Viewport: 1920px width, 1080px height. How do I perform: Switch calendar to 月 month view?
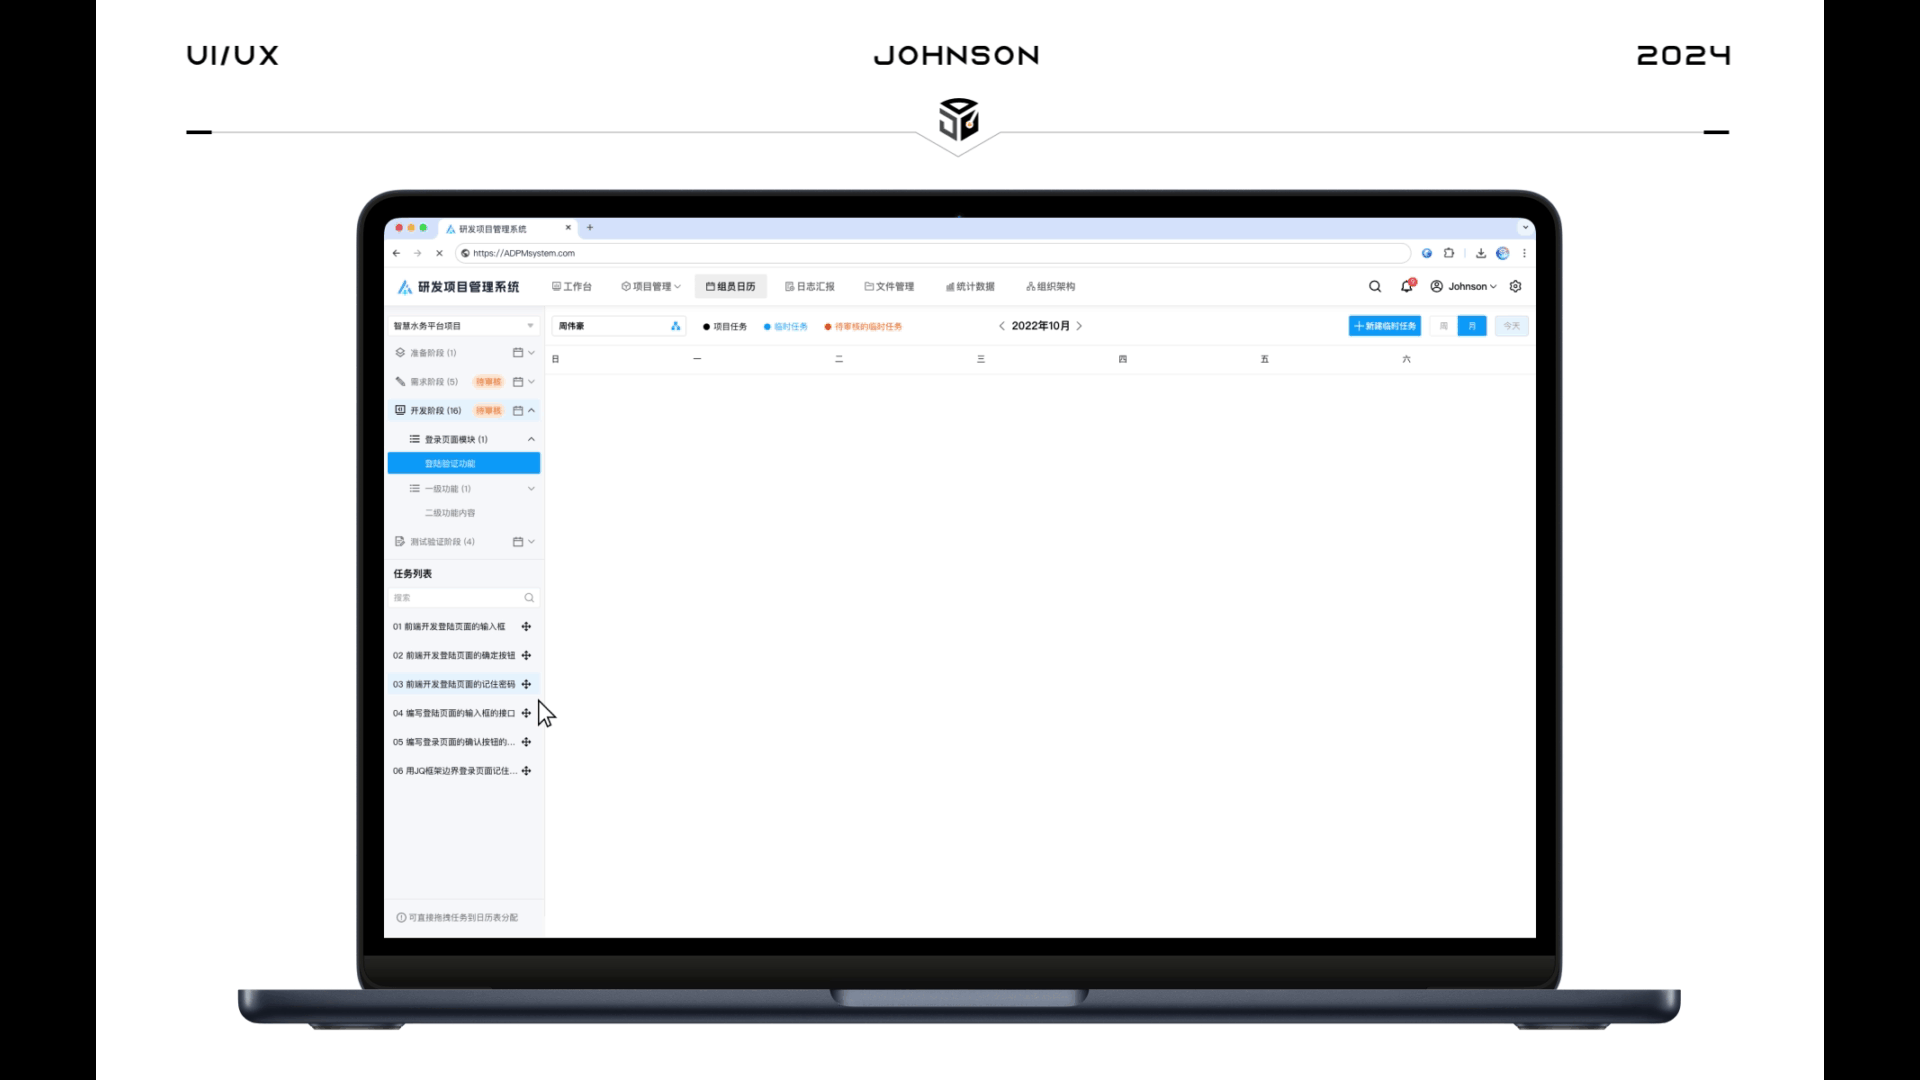click(x=1472, y=326)
